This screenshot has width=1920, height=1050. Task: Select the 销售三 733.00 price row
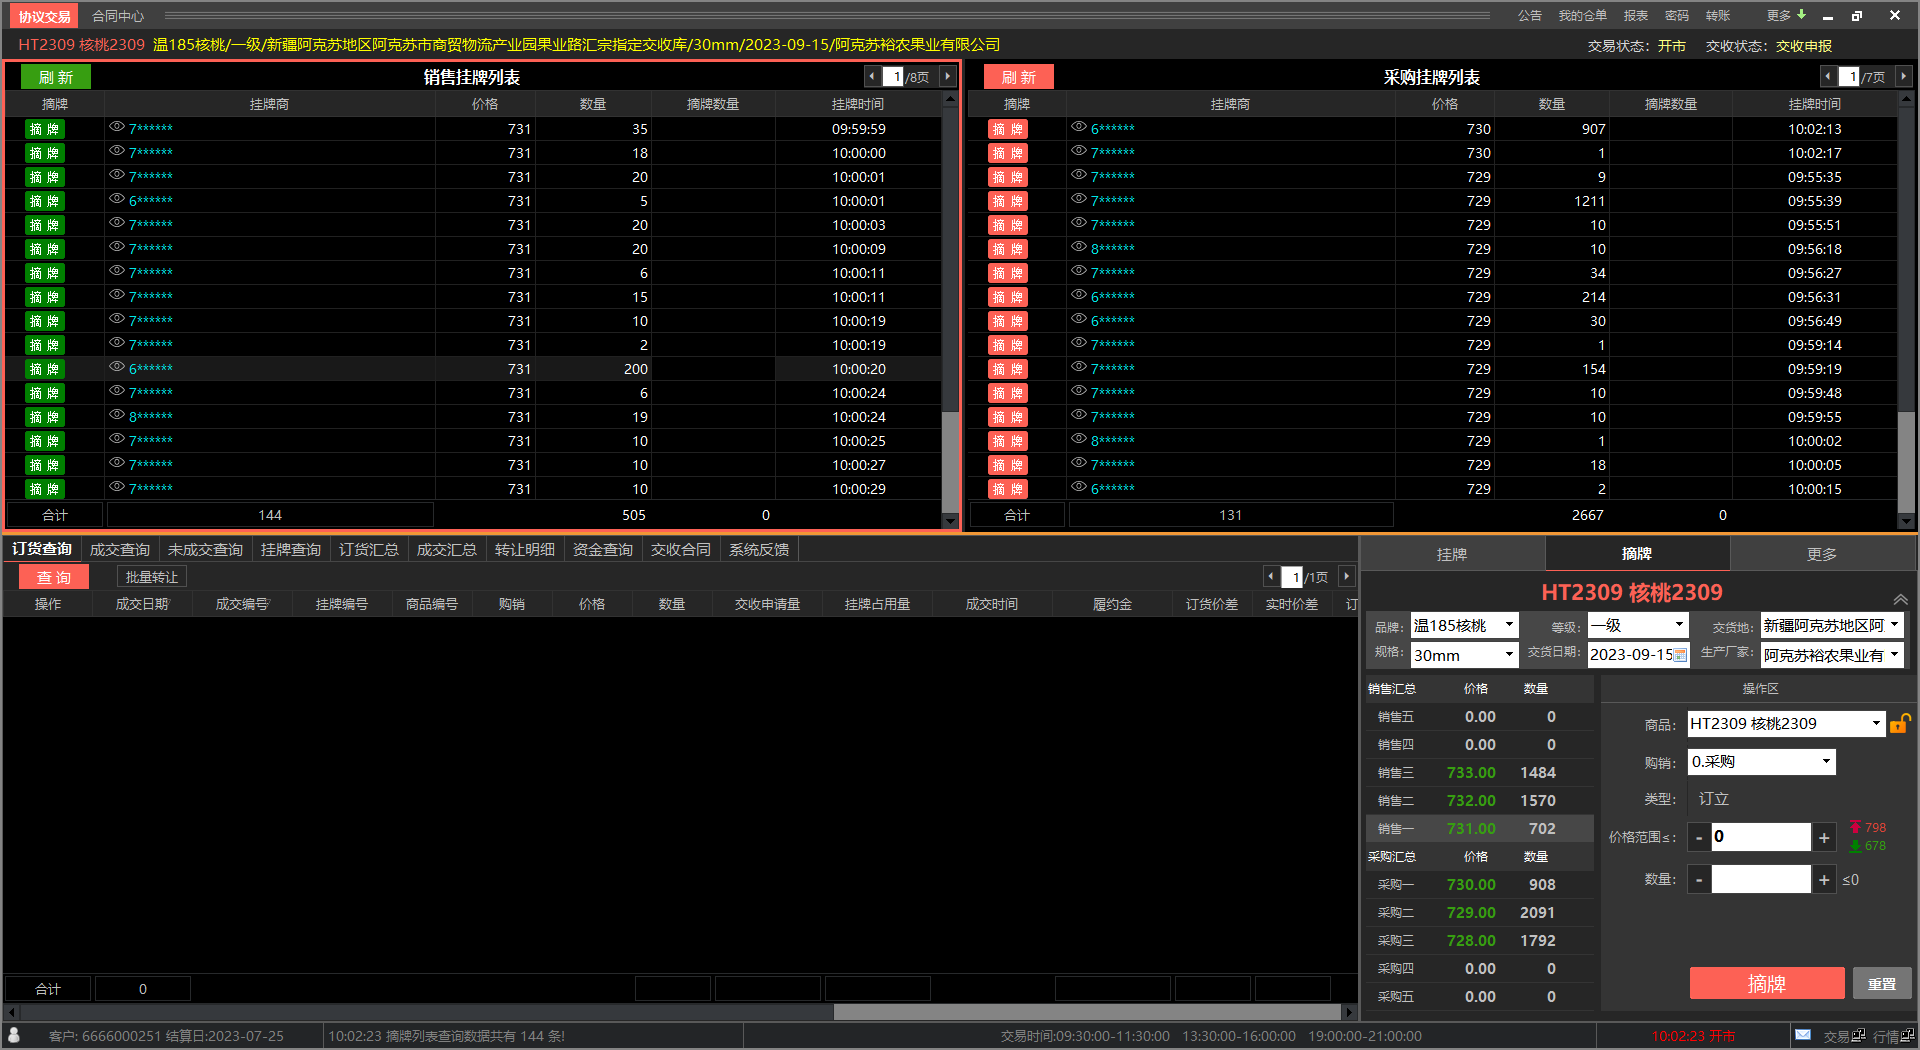click(1479, 773)
